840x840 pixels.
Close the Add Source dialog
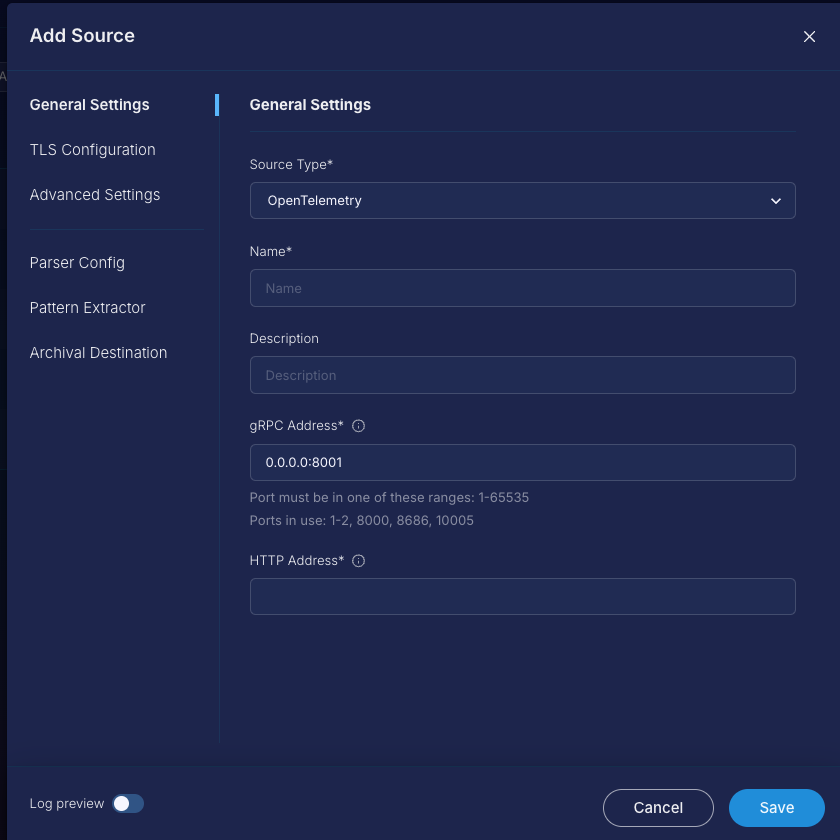coord(809,37)
